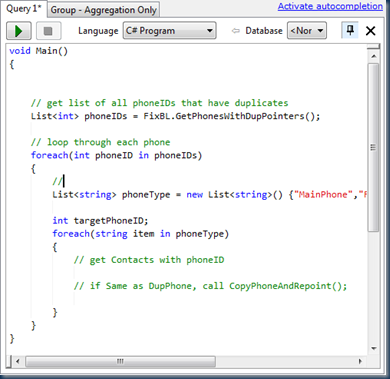Viewport: 390px width, 379px height.
Task: Click the grey Stop execution button
Action: coord(48,31)
